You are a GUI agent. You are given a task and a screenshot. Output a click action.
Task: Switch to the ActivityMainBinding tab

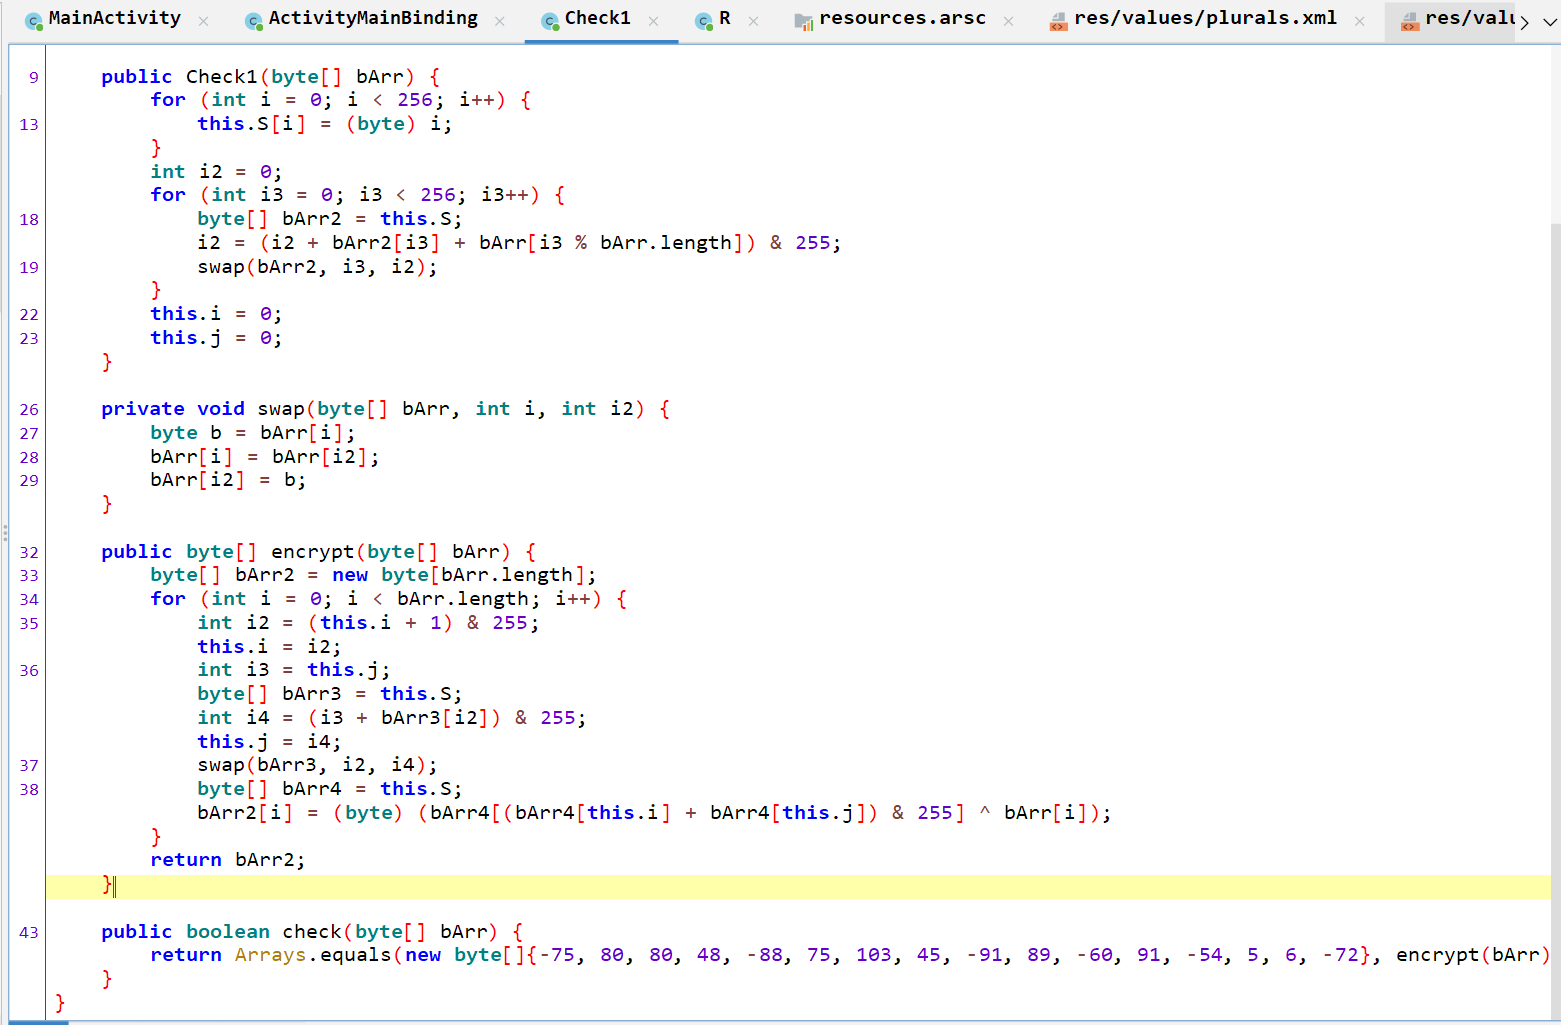(372, 19)
